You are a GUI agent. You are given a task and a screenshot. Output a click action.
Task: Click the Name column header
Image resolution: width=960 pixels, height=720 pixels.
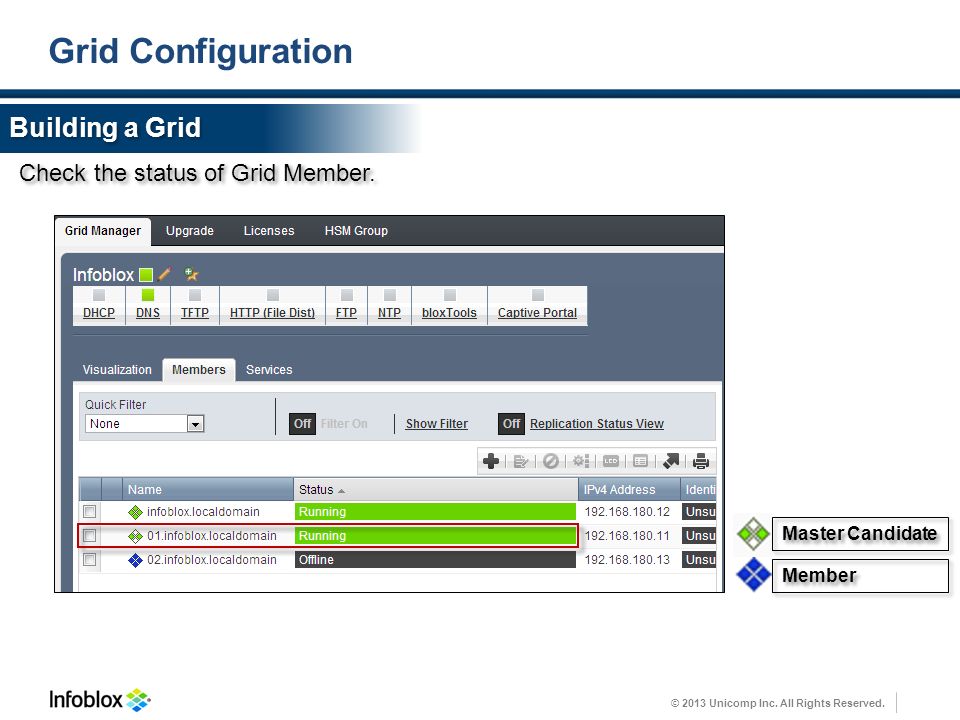tap(208, 490)
